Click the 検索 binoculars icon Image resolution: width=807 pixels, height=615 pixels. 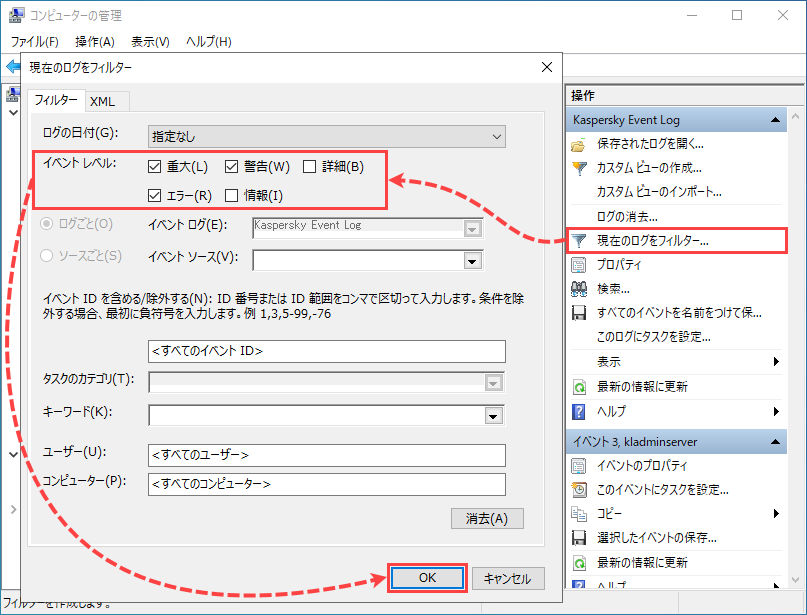click(x=578, y=289)
